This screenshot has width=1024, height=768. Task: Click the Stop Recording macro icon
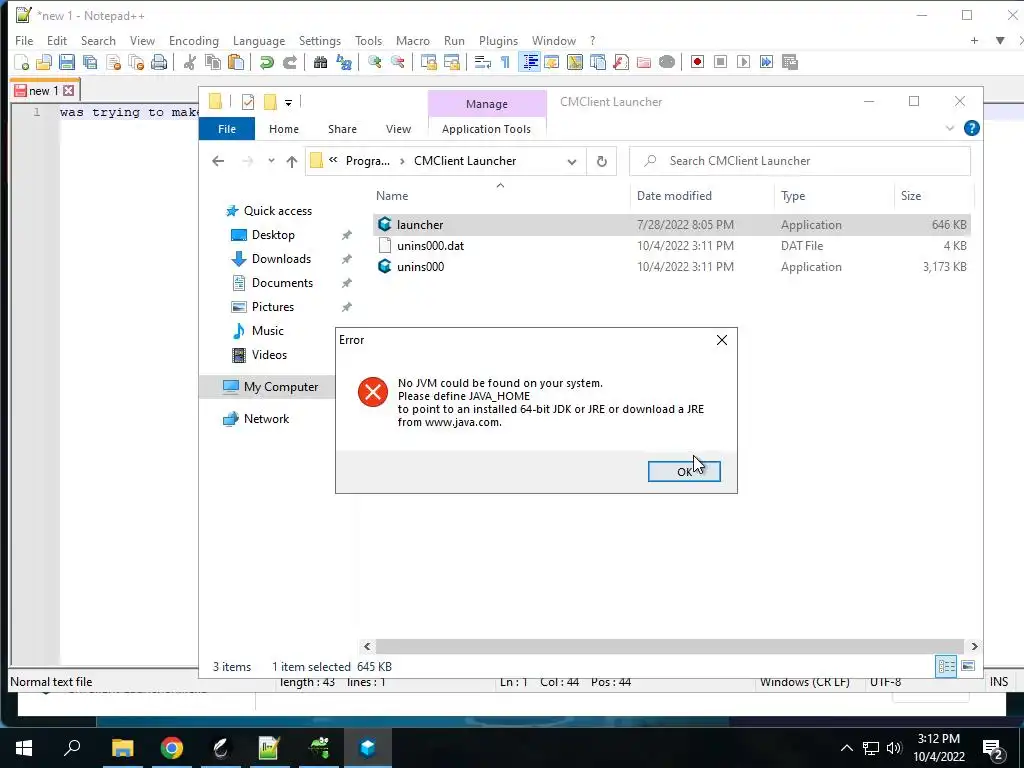(720, 62)
